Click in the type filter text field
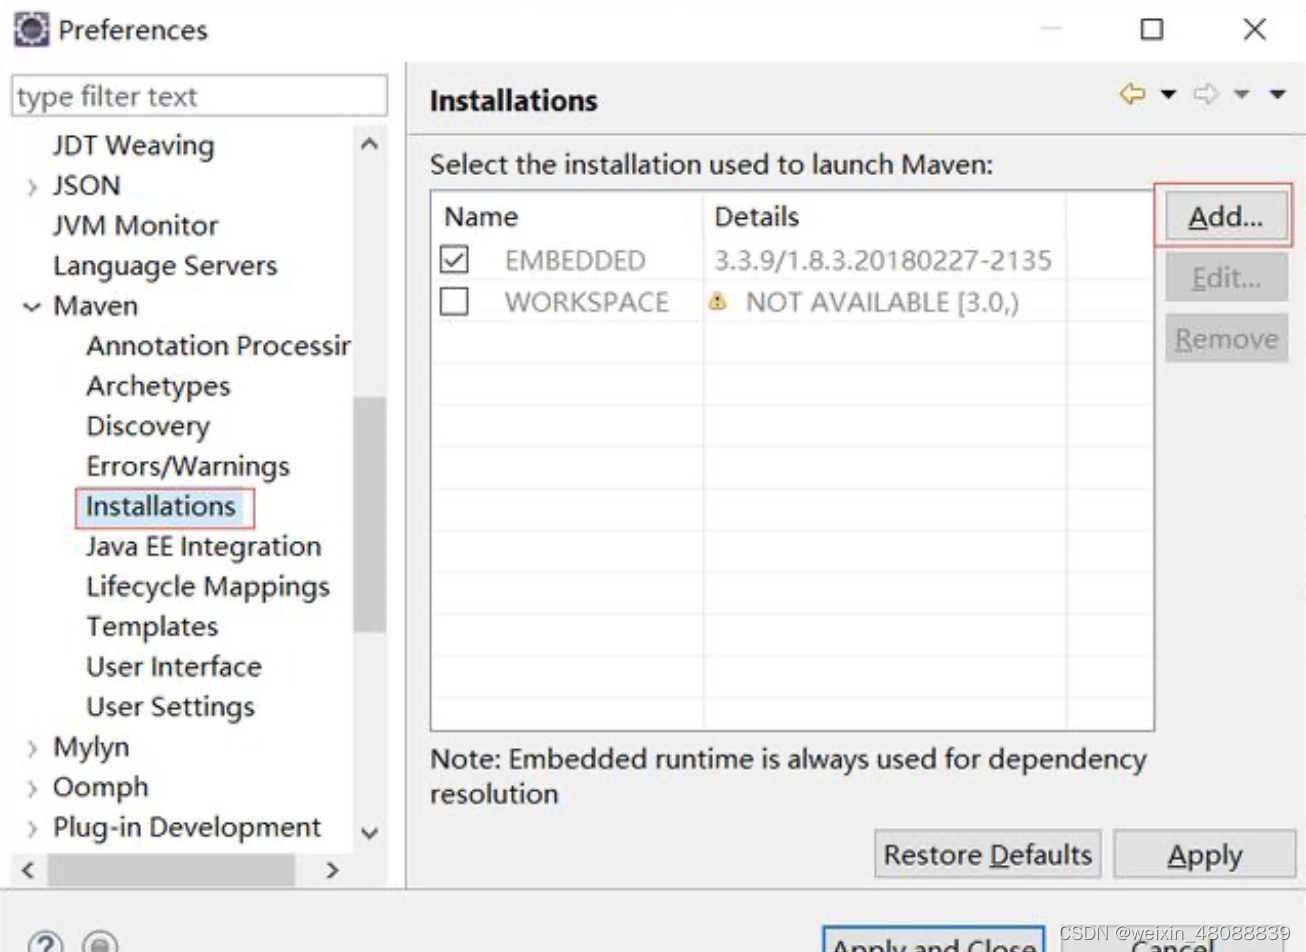This screenshot has width=1306, height=952. [199, 96]
